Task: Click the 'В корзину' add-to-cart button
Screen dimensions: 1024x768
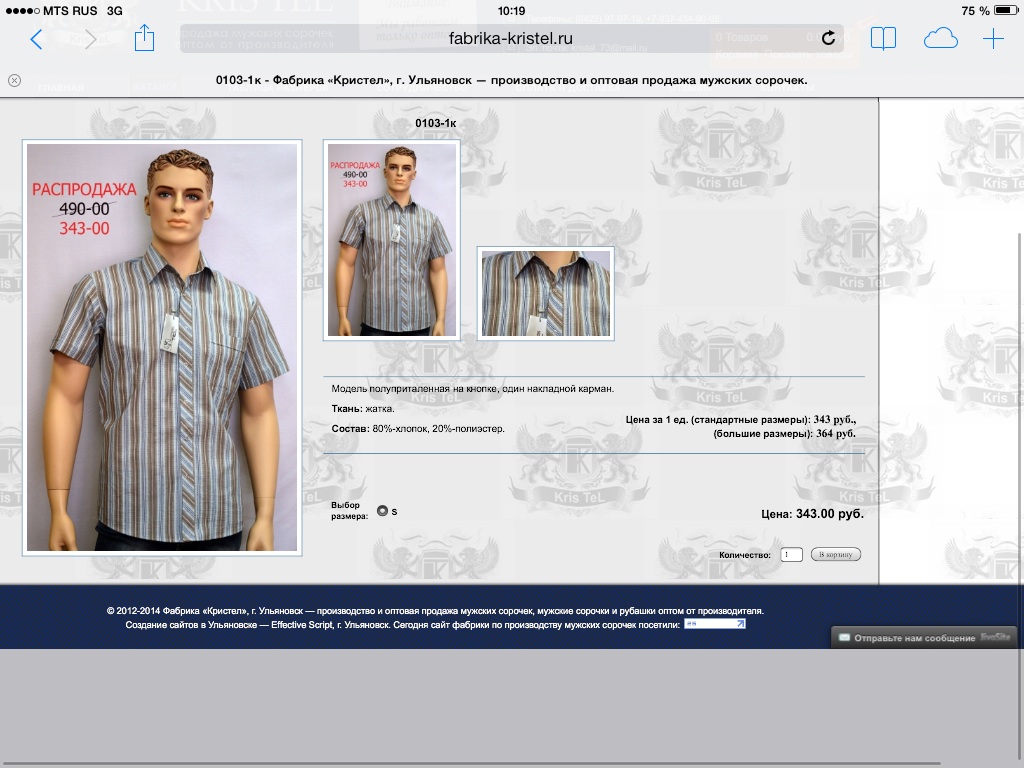Action: (x=836, y=554)
